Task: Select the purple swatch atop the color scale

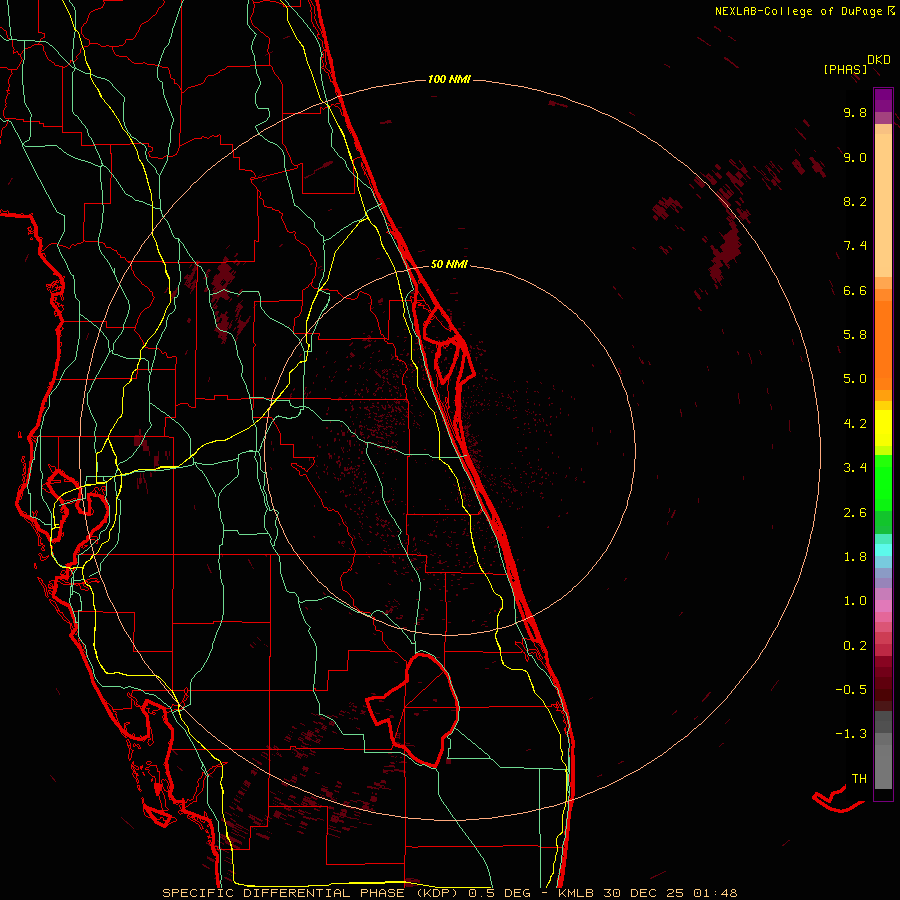Action: pos(883,100)
